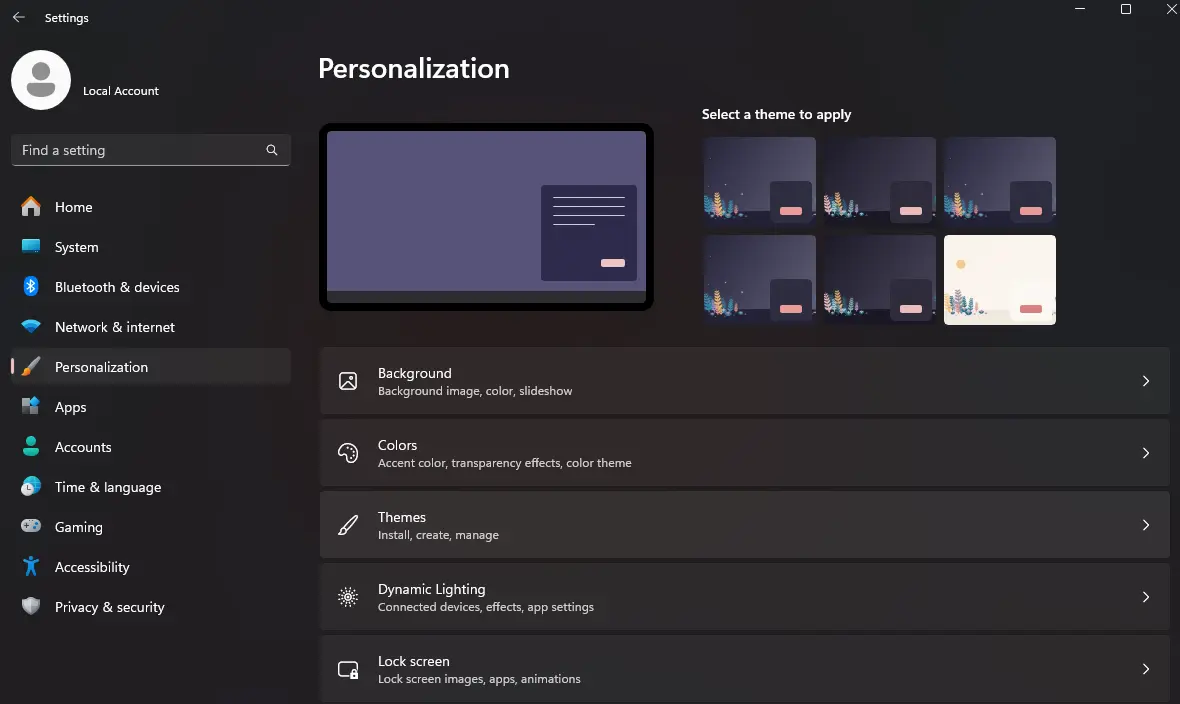This screenshot has height=704, width=1180.
Task: Expand the Dynamic Lighting chevron
Action: (1145, 597)
